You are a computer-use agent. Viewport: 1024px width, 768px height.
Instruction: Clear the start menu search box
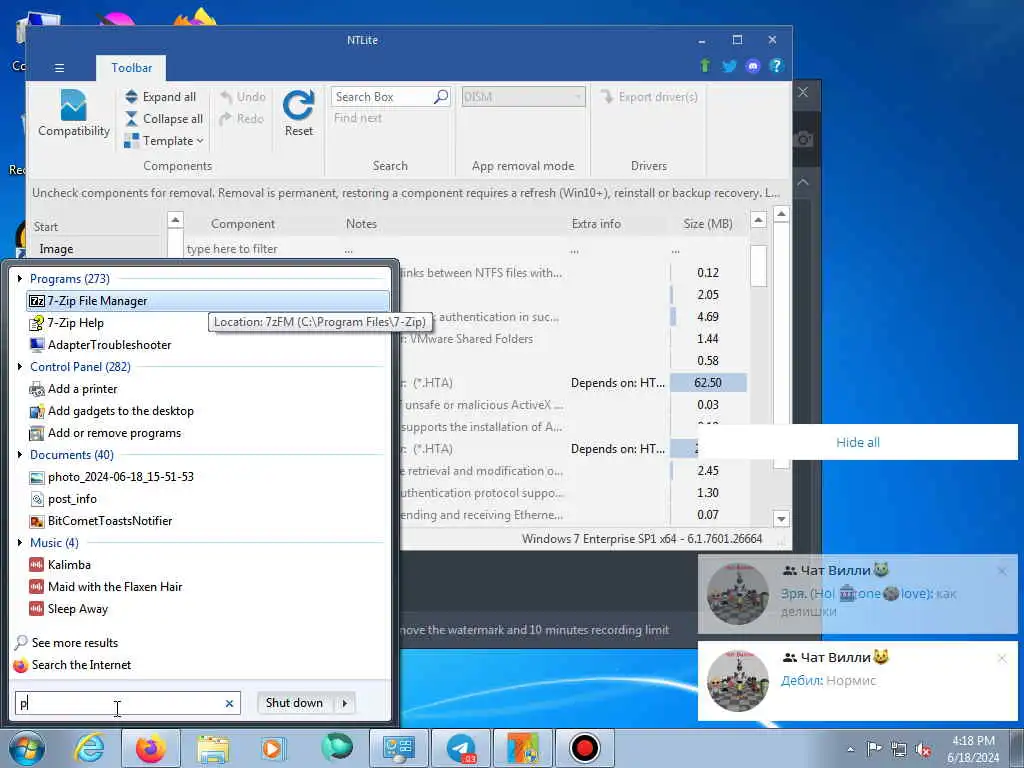[229, 703]
